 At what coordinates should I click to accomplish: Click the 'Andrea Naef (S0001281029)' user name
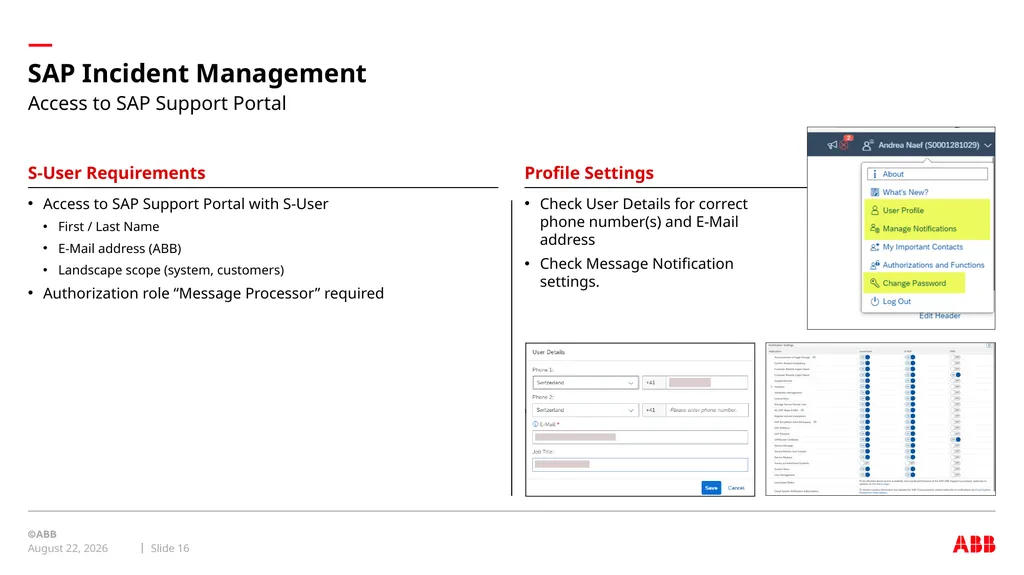tap(929, 145)
